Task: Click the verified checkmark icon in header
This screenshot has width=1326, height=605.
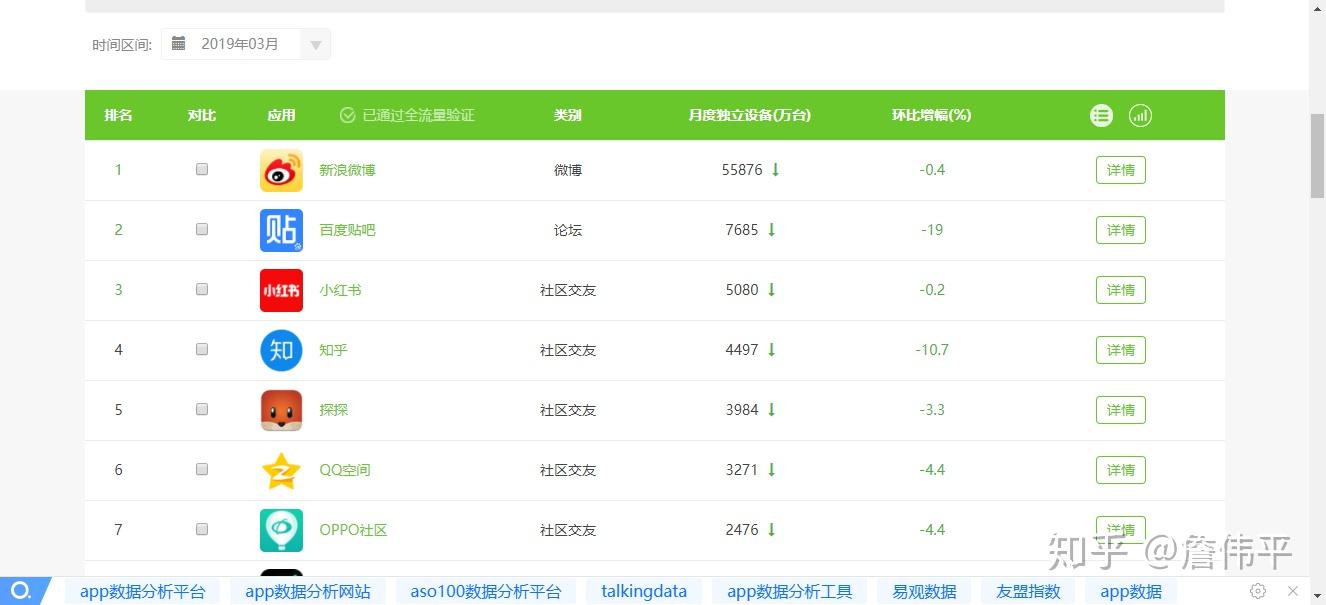Action: tap(348, 115)
